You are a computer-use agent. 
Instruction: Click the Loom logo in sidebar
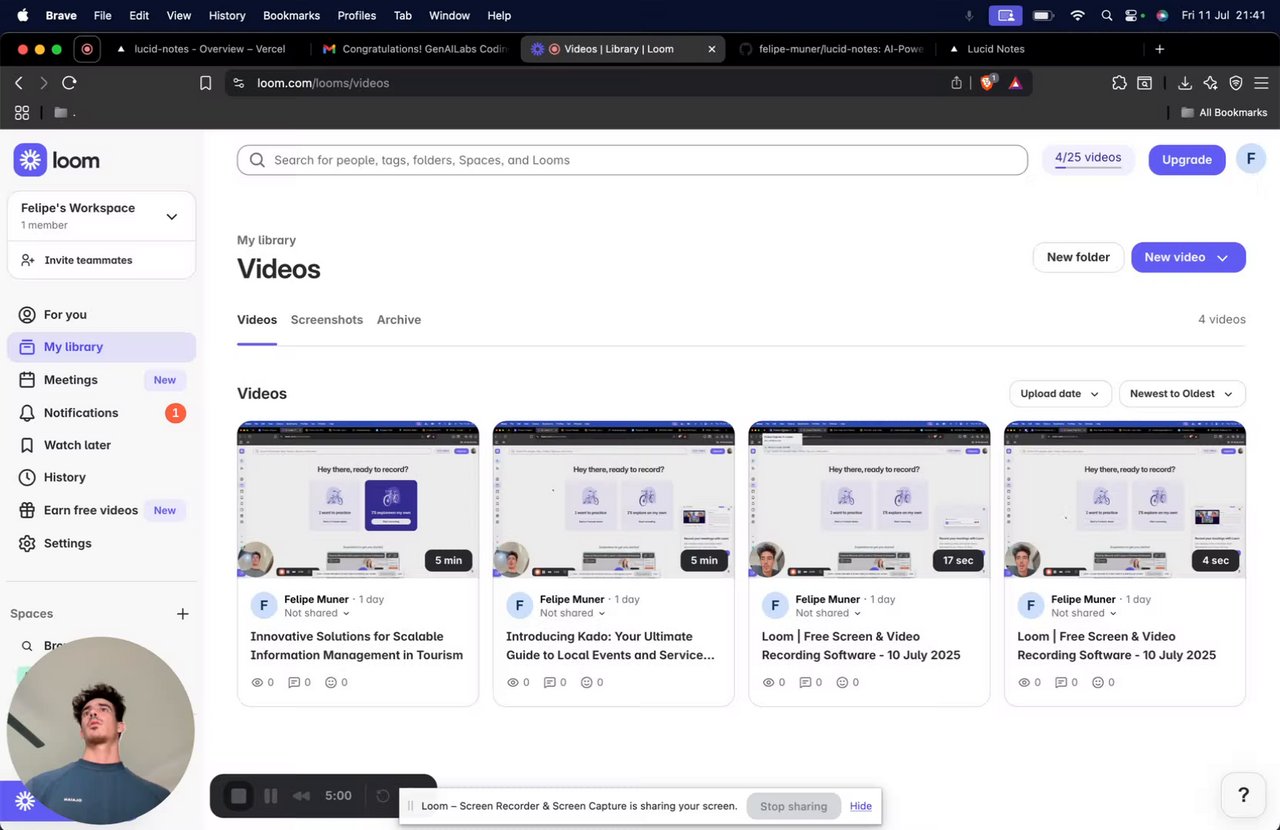click(x=56, y=160)
